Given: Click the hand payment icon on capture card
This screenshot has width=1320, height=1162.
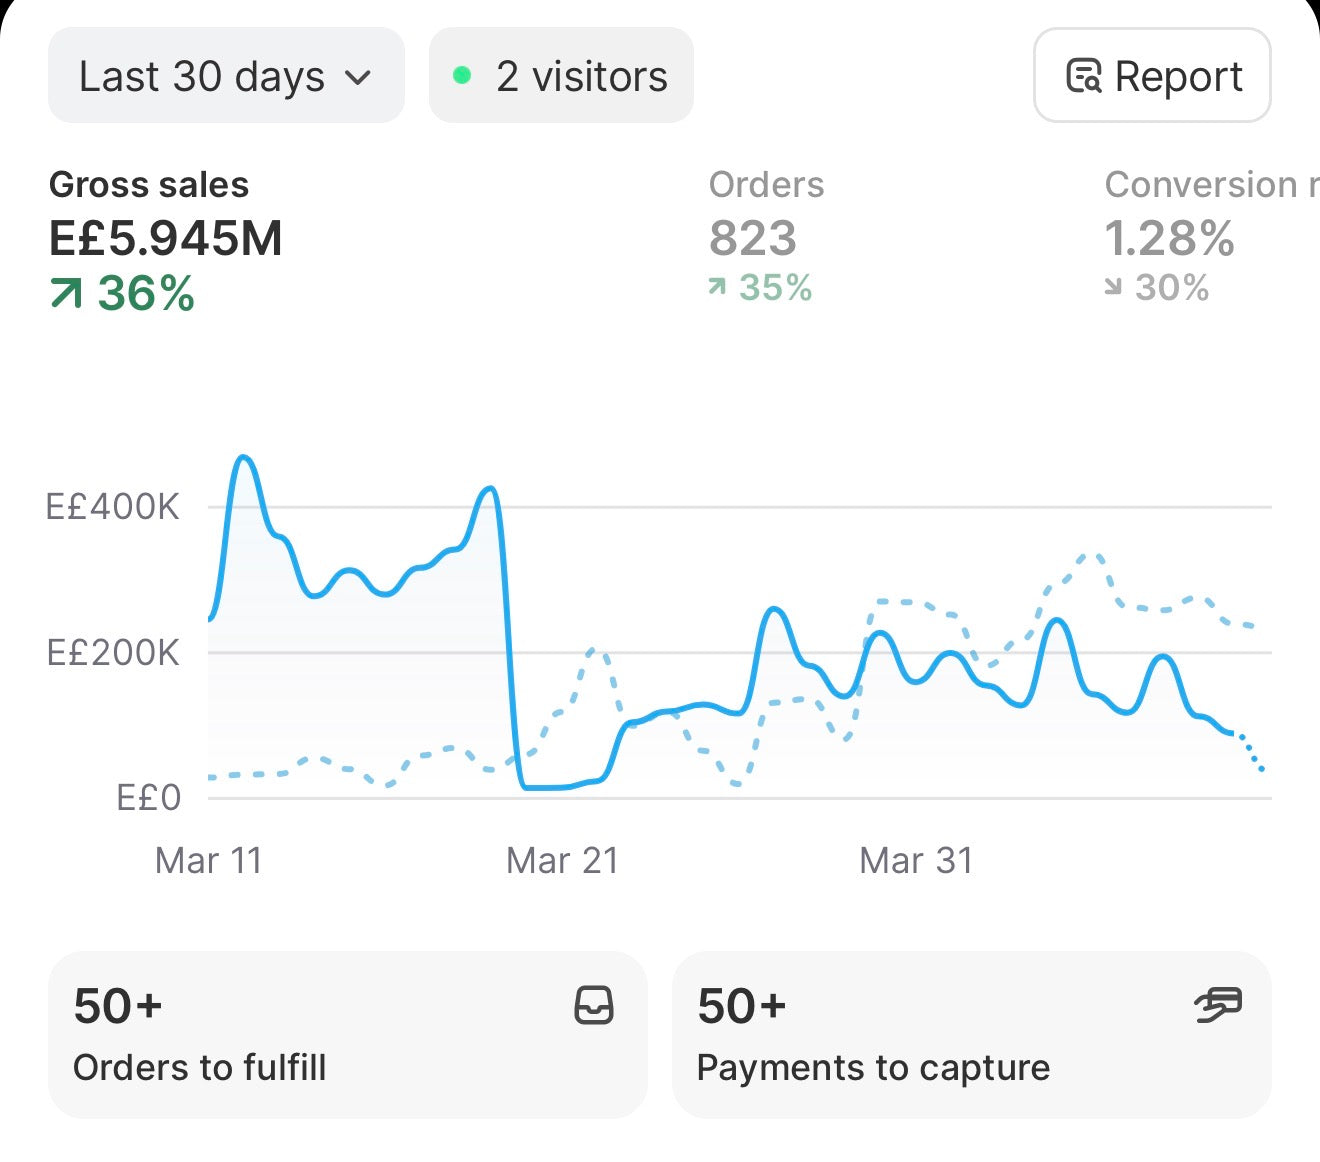Looking at the screenshot, I should click(x=1218, y=1005).
